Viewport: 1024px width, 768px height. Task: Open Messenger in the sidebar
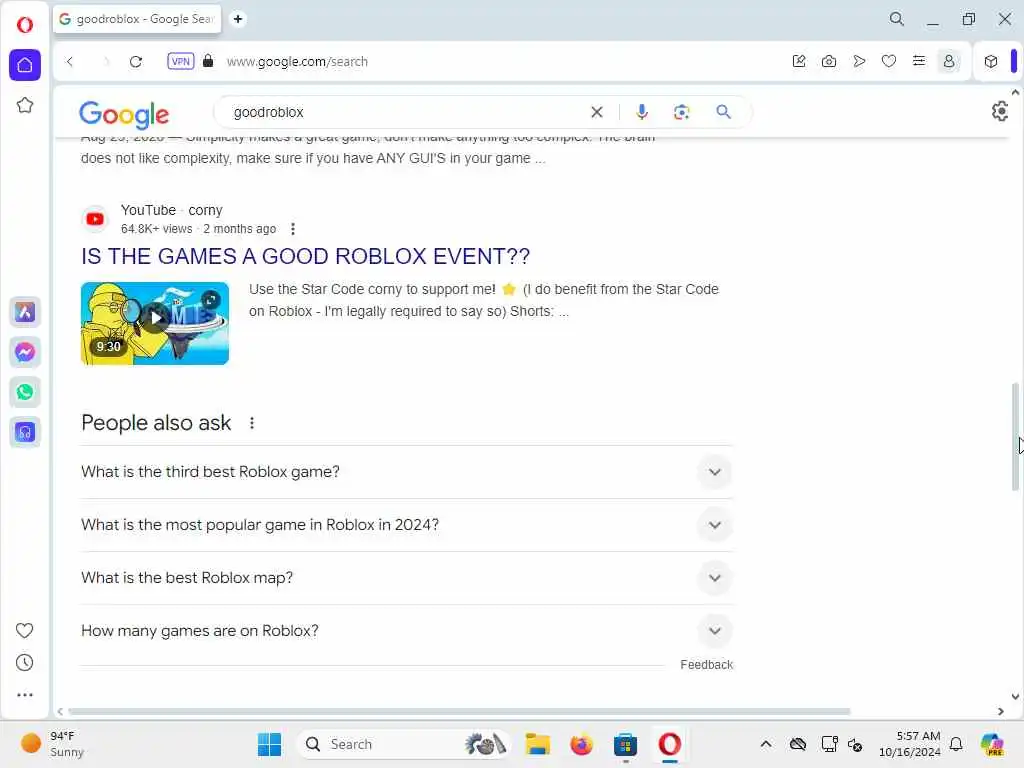[x=25, y=352]
